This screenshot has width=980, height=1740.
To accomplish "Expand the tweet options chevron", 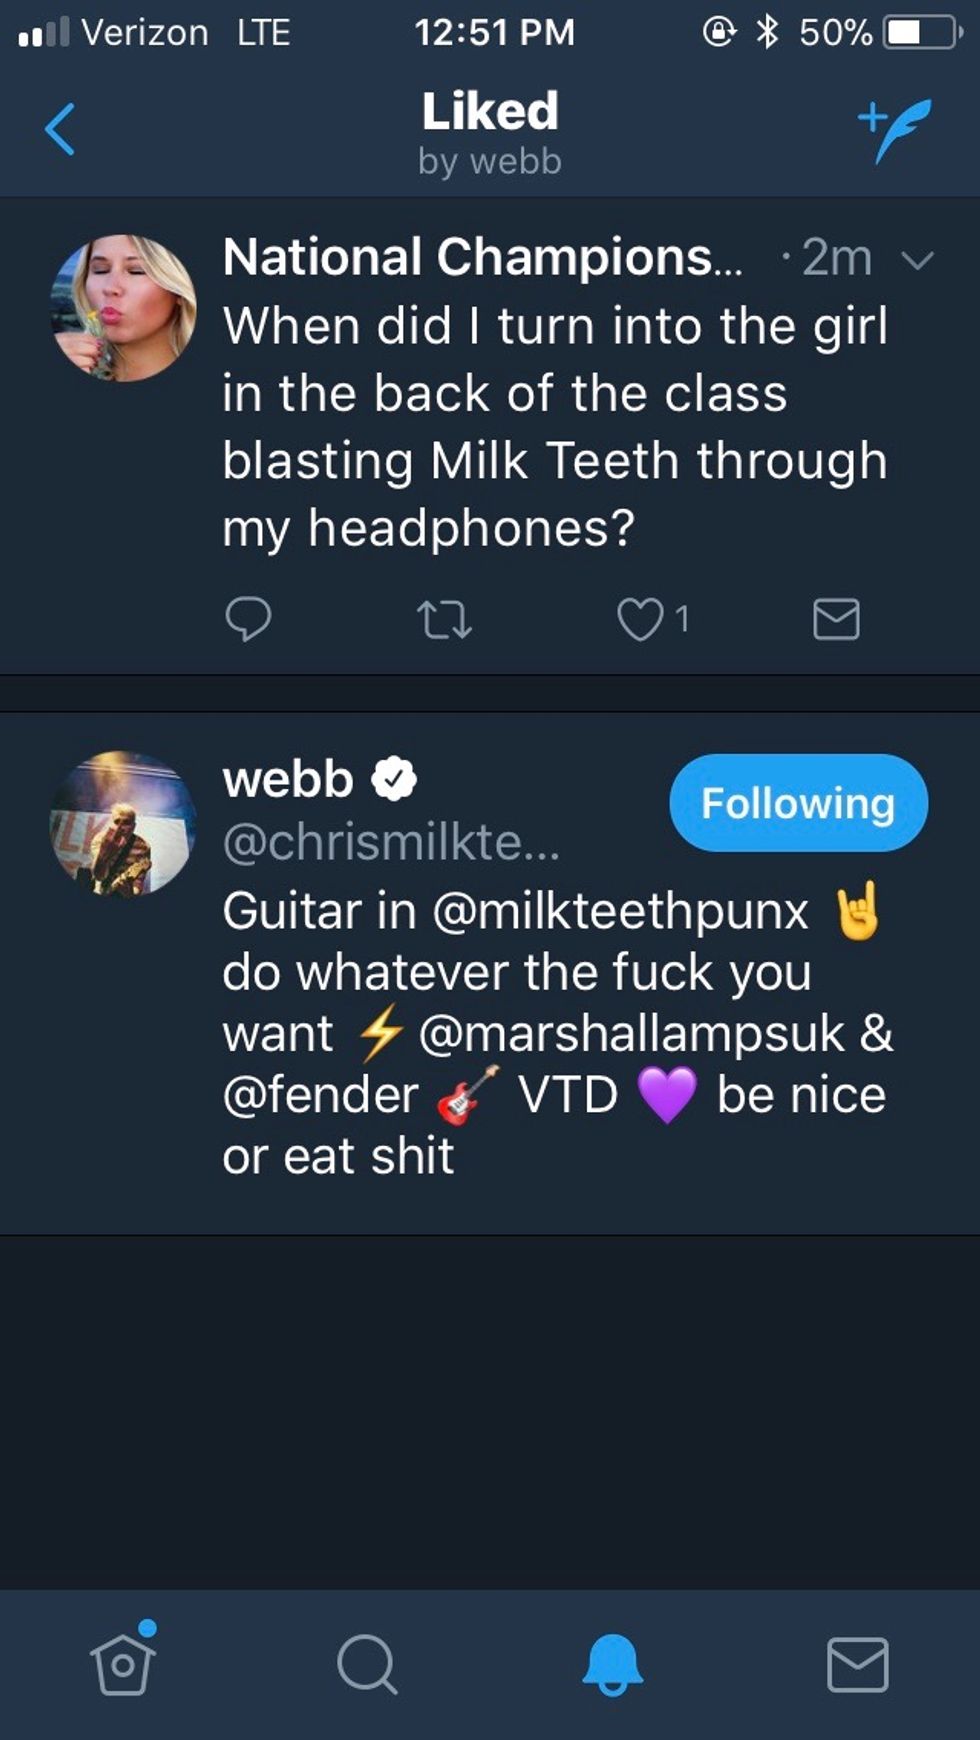I will [x=917, y=261].
